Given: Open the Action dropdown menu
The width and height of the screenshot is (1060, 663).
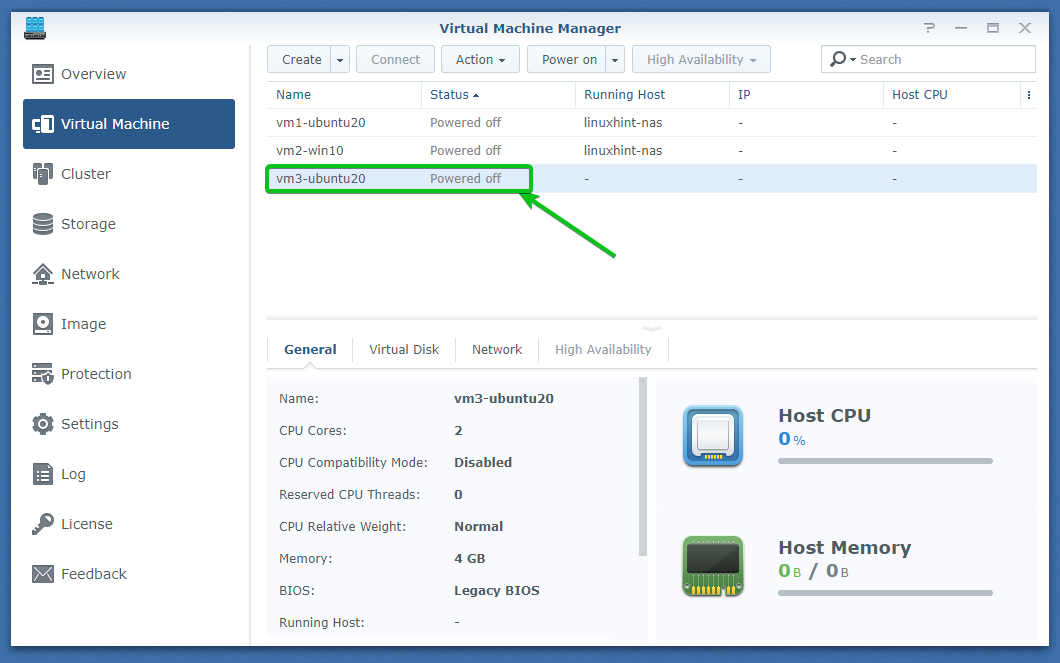Looking at the screenshot, I should [x=480, y=60].
